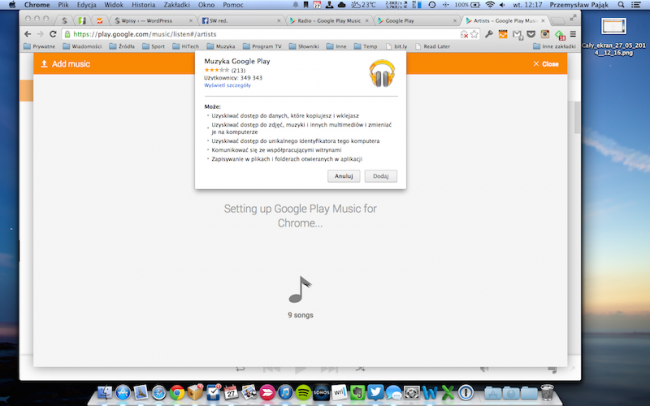Click the bit.ly bookmark
The width and height of the screenshot is (650, 406).
coord(396,46)
